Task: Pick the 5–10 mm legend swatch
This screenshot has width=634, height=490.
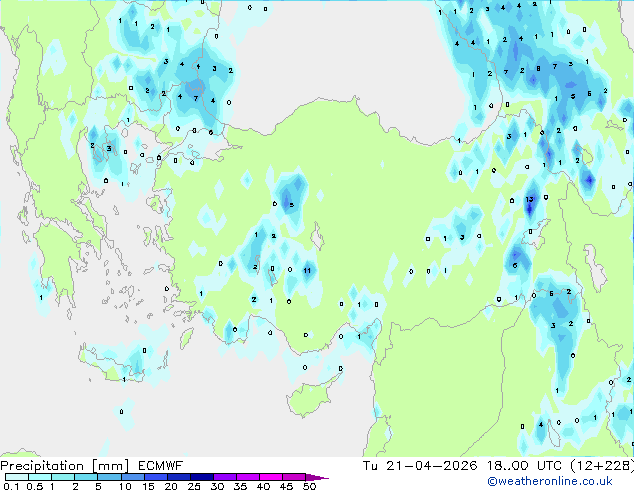Action: 109,477
